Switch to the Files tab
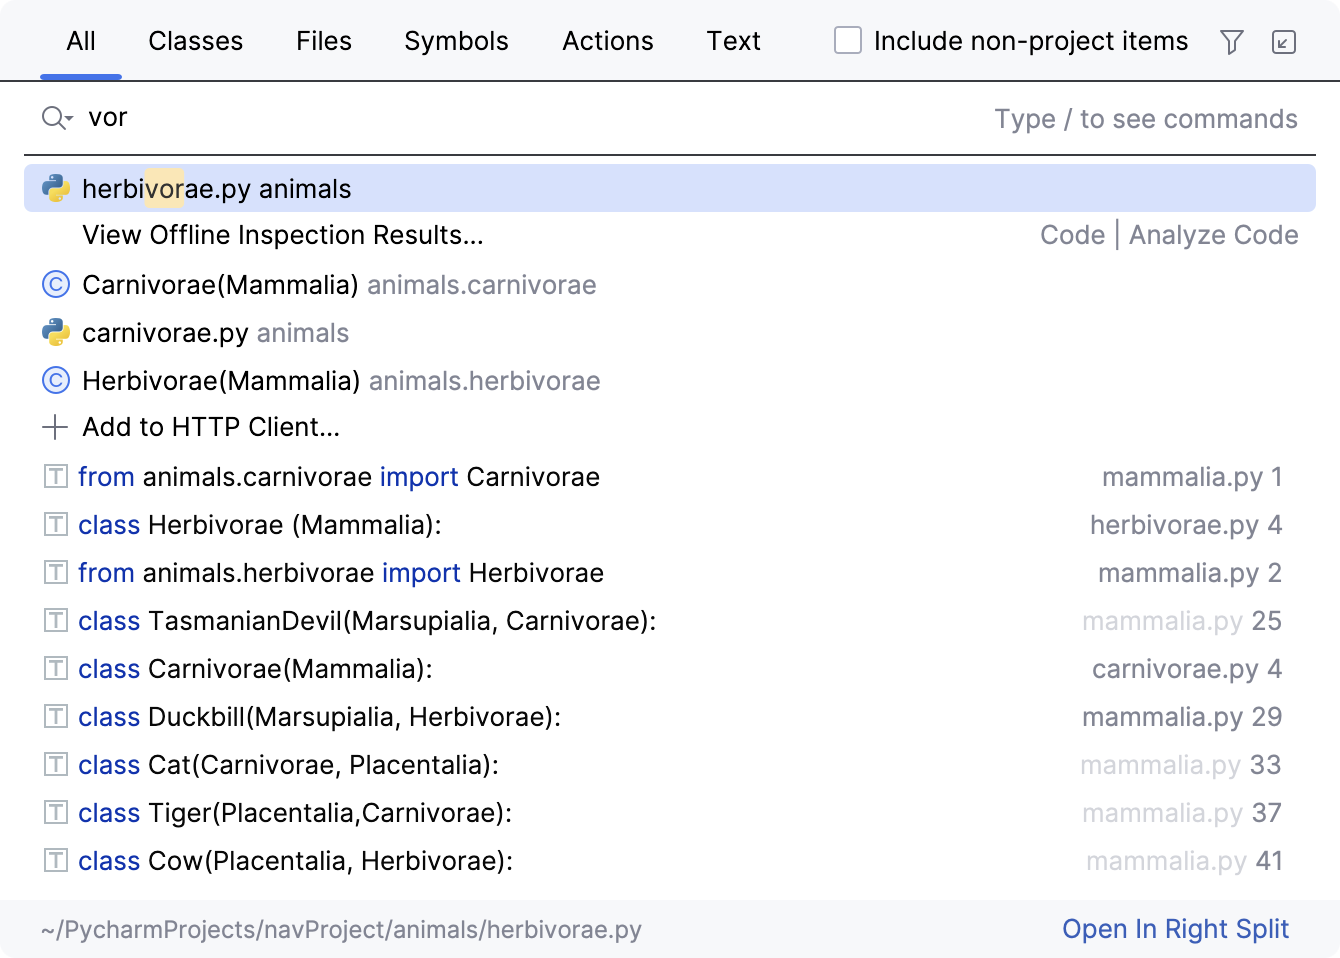The width and height of the screenshot is (1340, 958). click(324, 41)
